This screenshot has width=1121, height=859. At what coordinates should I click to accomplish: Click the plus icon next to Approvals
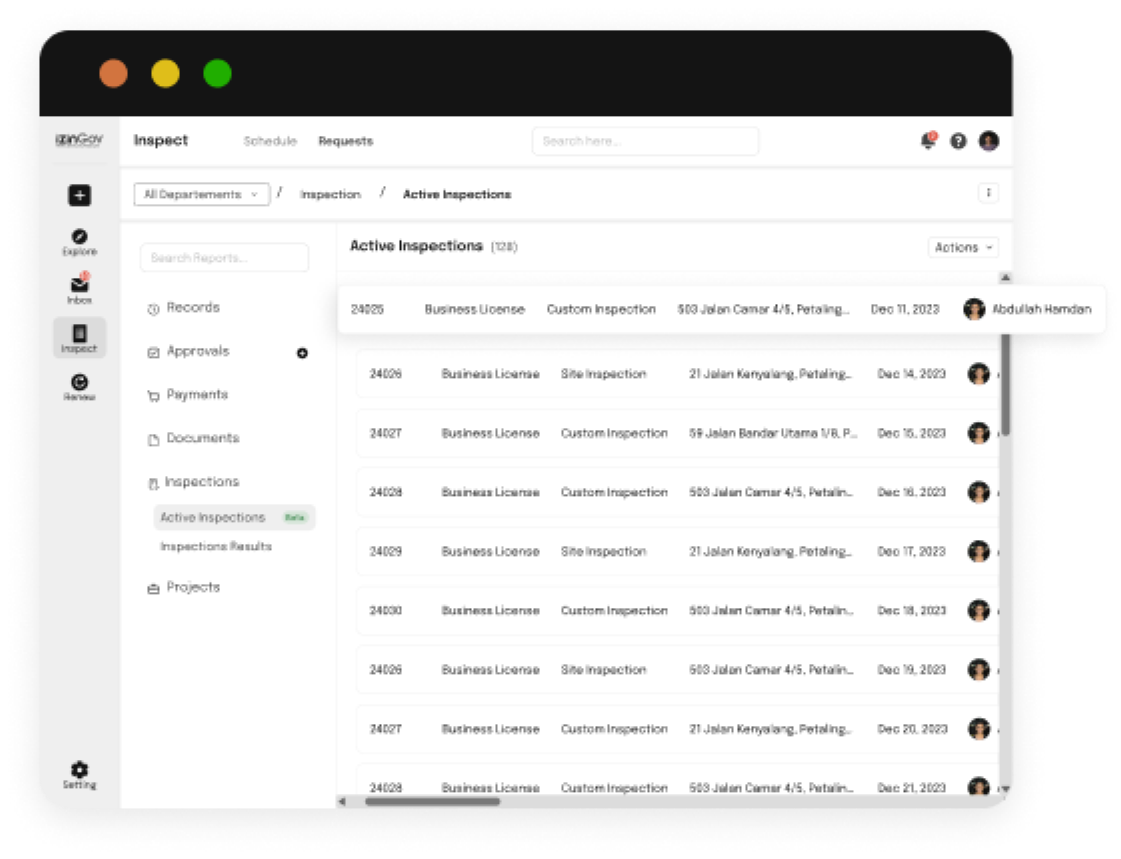click(x=302, y=353)
